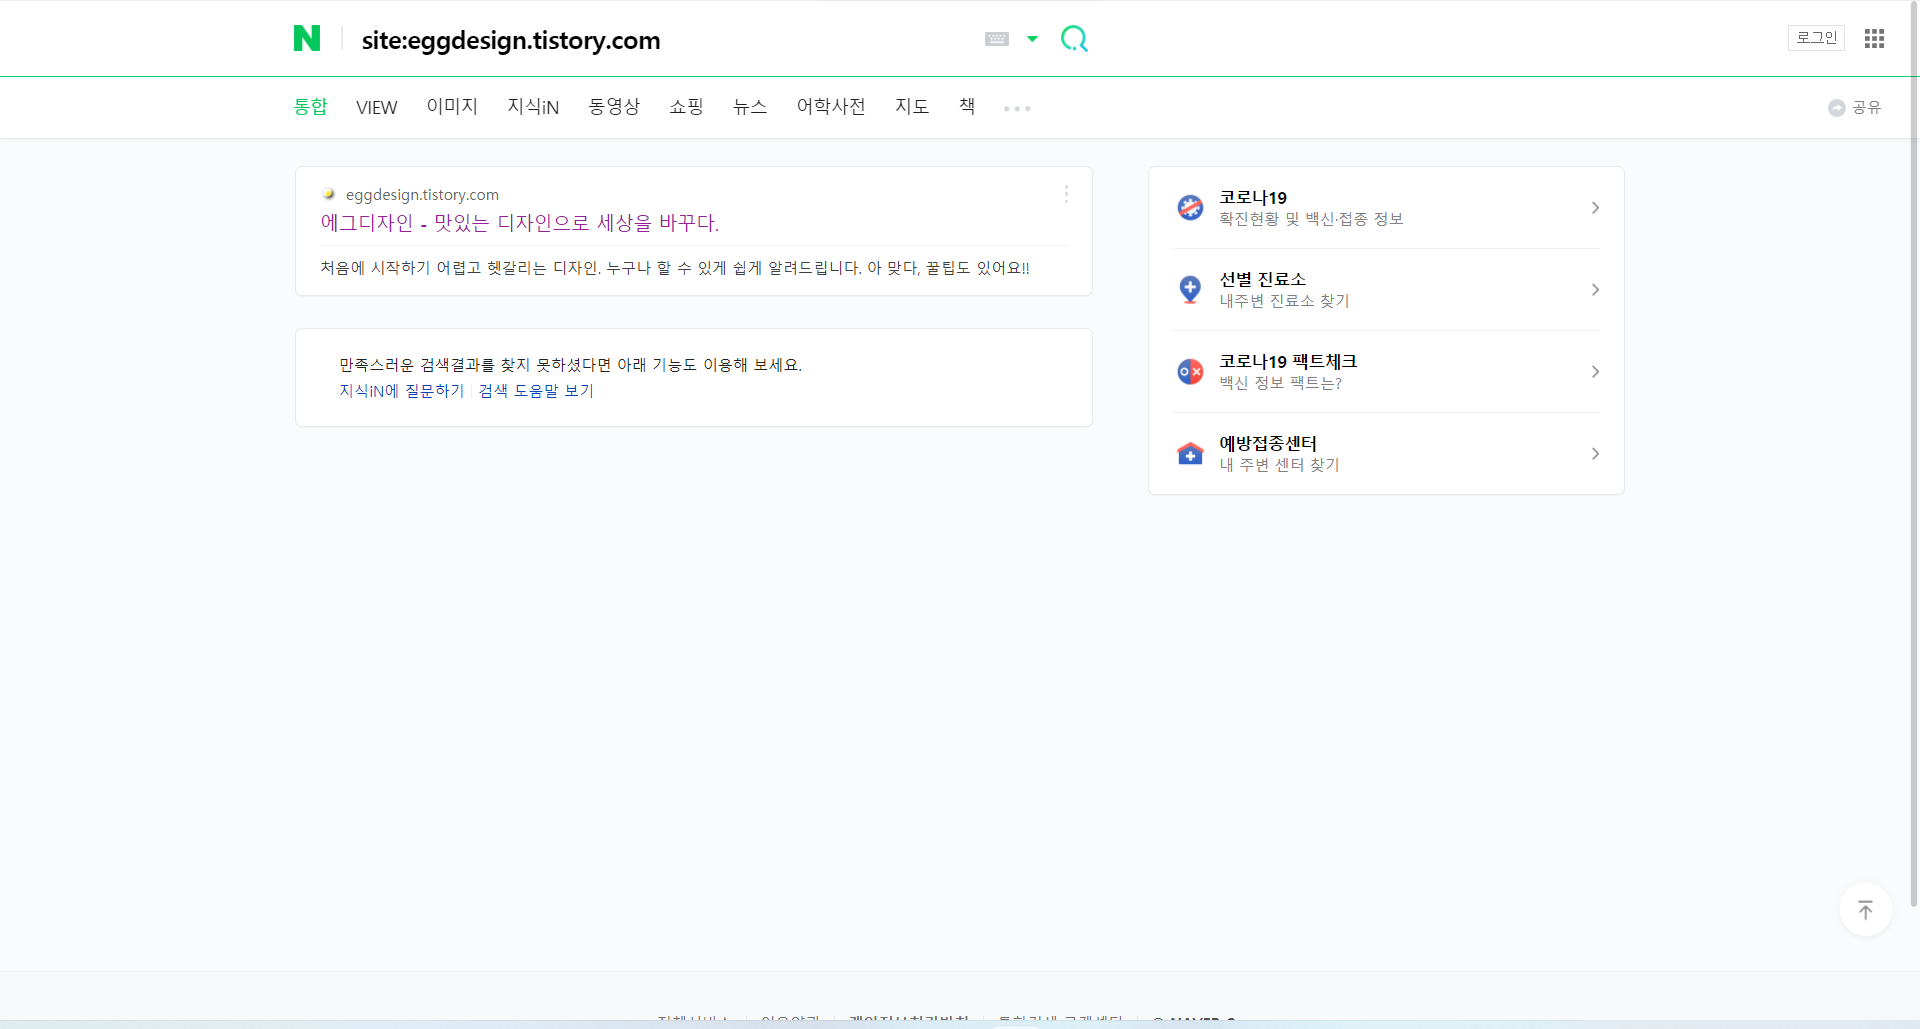Expand the 코로나19 row chevron
Image resolution: width=1920 pixels, height=1029 pixels.
pyautogui.click(x=1595, y=207)
